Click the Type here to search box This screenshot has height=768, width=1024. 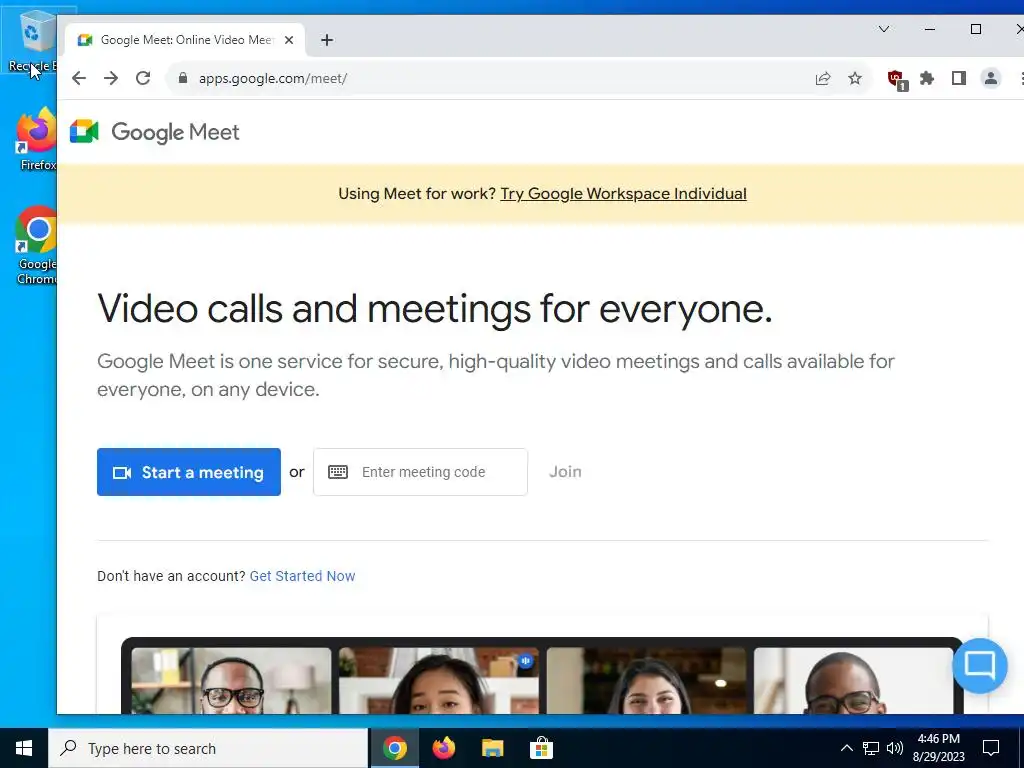[208, 748]
